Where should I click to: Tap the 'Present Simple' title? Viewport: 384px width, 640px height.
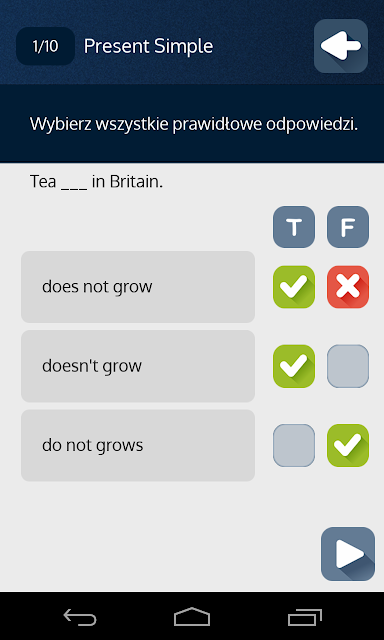(149, 46)
